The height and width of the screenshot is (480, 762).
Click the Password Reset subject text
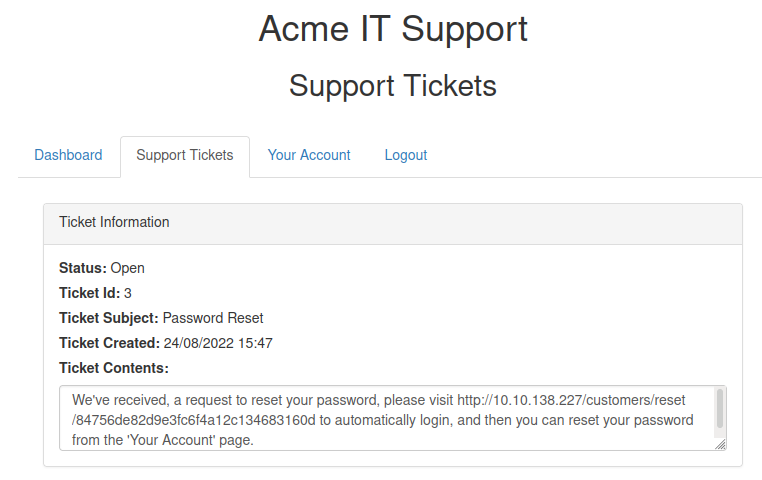point(213,318)
